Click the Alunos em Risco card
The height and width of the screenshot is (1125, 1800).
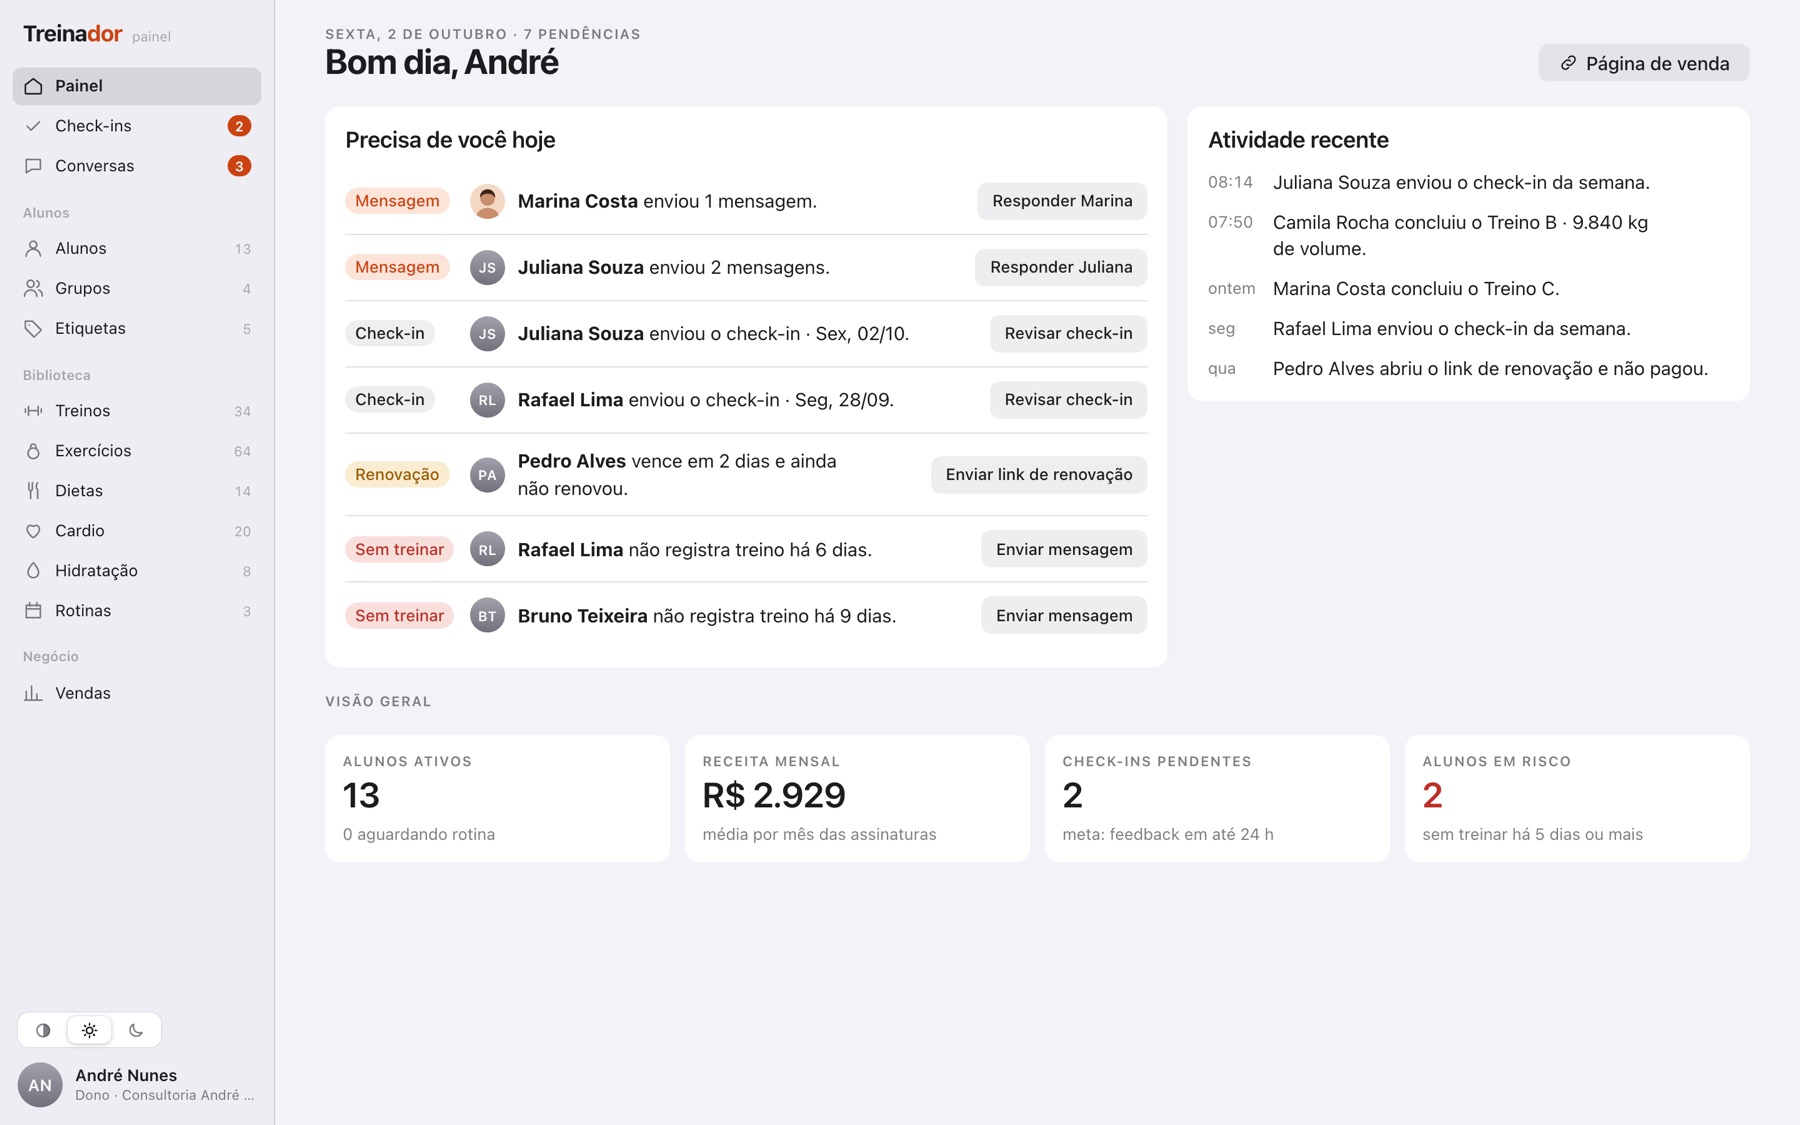(x=1577, y=798)
